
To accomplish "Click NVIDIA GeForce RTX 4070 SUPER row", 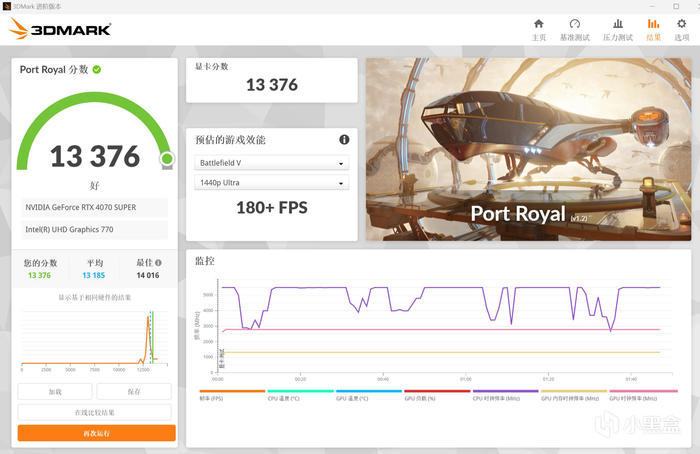I will click(95, 207).
